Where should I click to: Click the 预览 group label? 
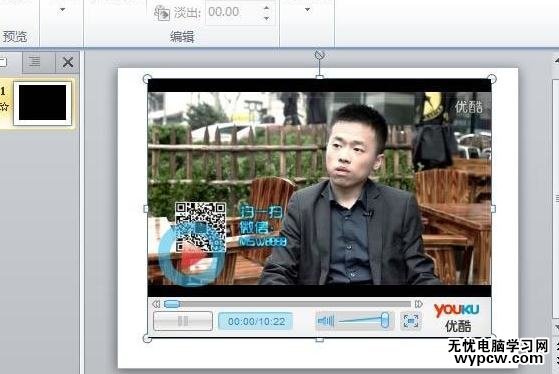tap(15, 36)
